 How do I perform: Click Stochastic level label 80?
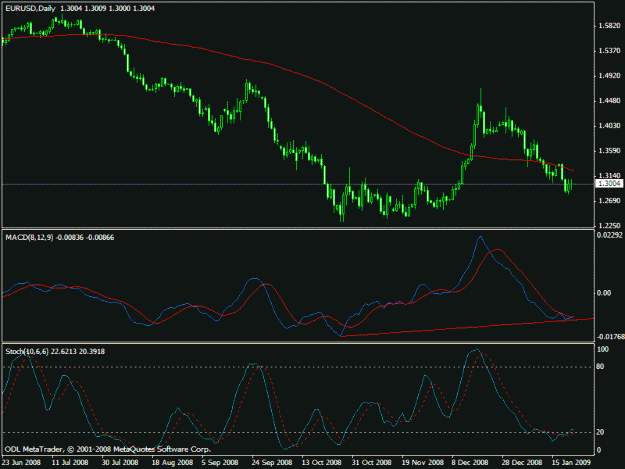pyautogui.click(x=600, y=367)
